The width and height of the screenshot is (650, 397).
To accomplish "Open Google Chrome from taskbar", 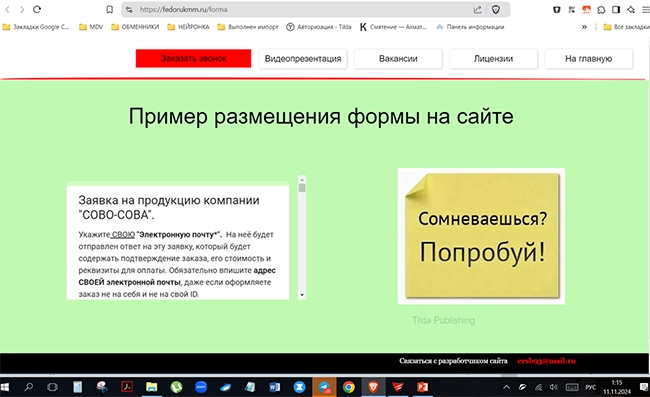I will point(349,387).
